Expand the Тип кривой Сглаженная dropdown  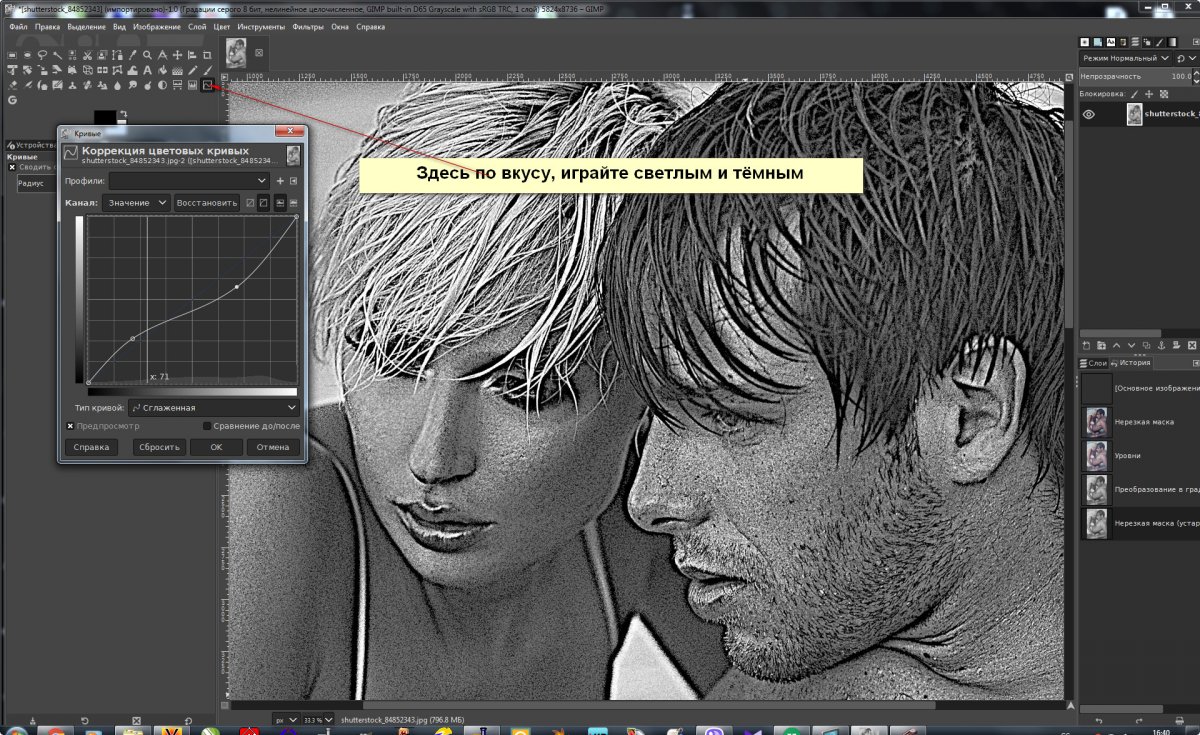click(213, 408)
